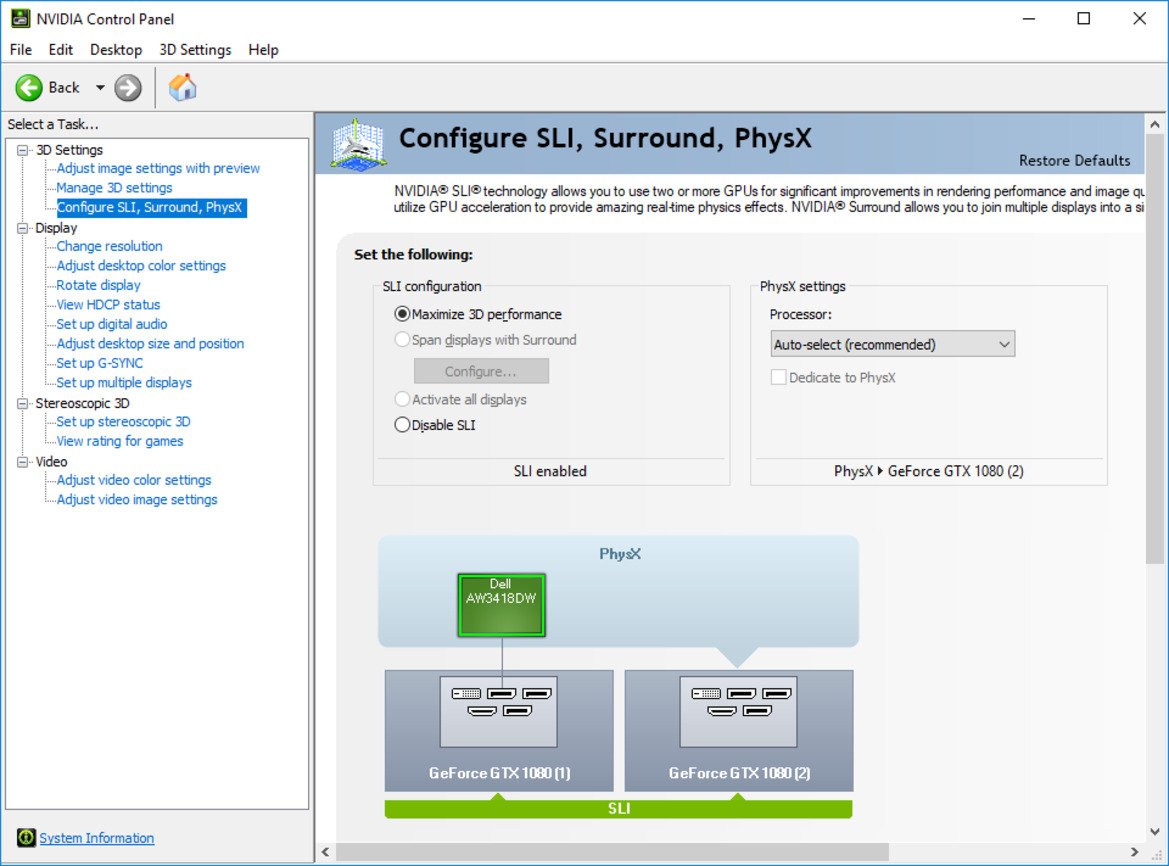
Task: Click the window resize grip corner
Action: pos(1157,856)
